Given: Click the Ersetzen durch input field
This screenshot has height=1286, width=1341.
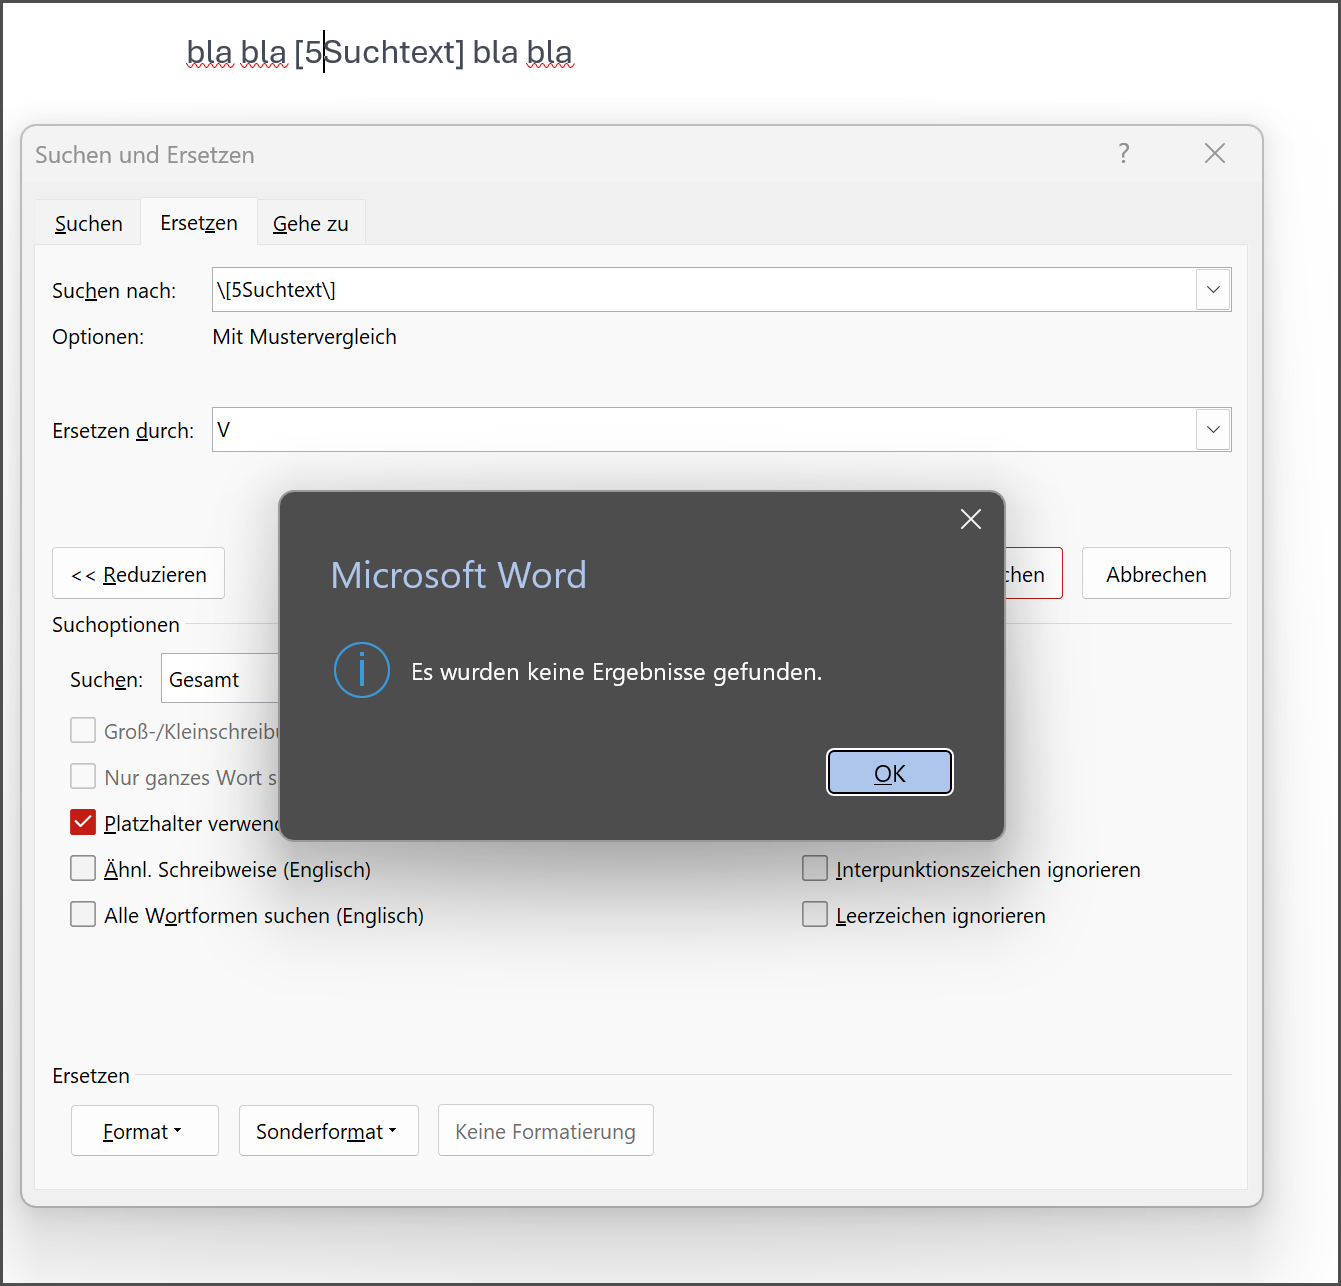Looking at the screenshot, I should 704,430.
